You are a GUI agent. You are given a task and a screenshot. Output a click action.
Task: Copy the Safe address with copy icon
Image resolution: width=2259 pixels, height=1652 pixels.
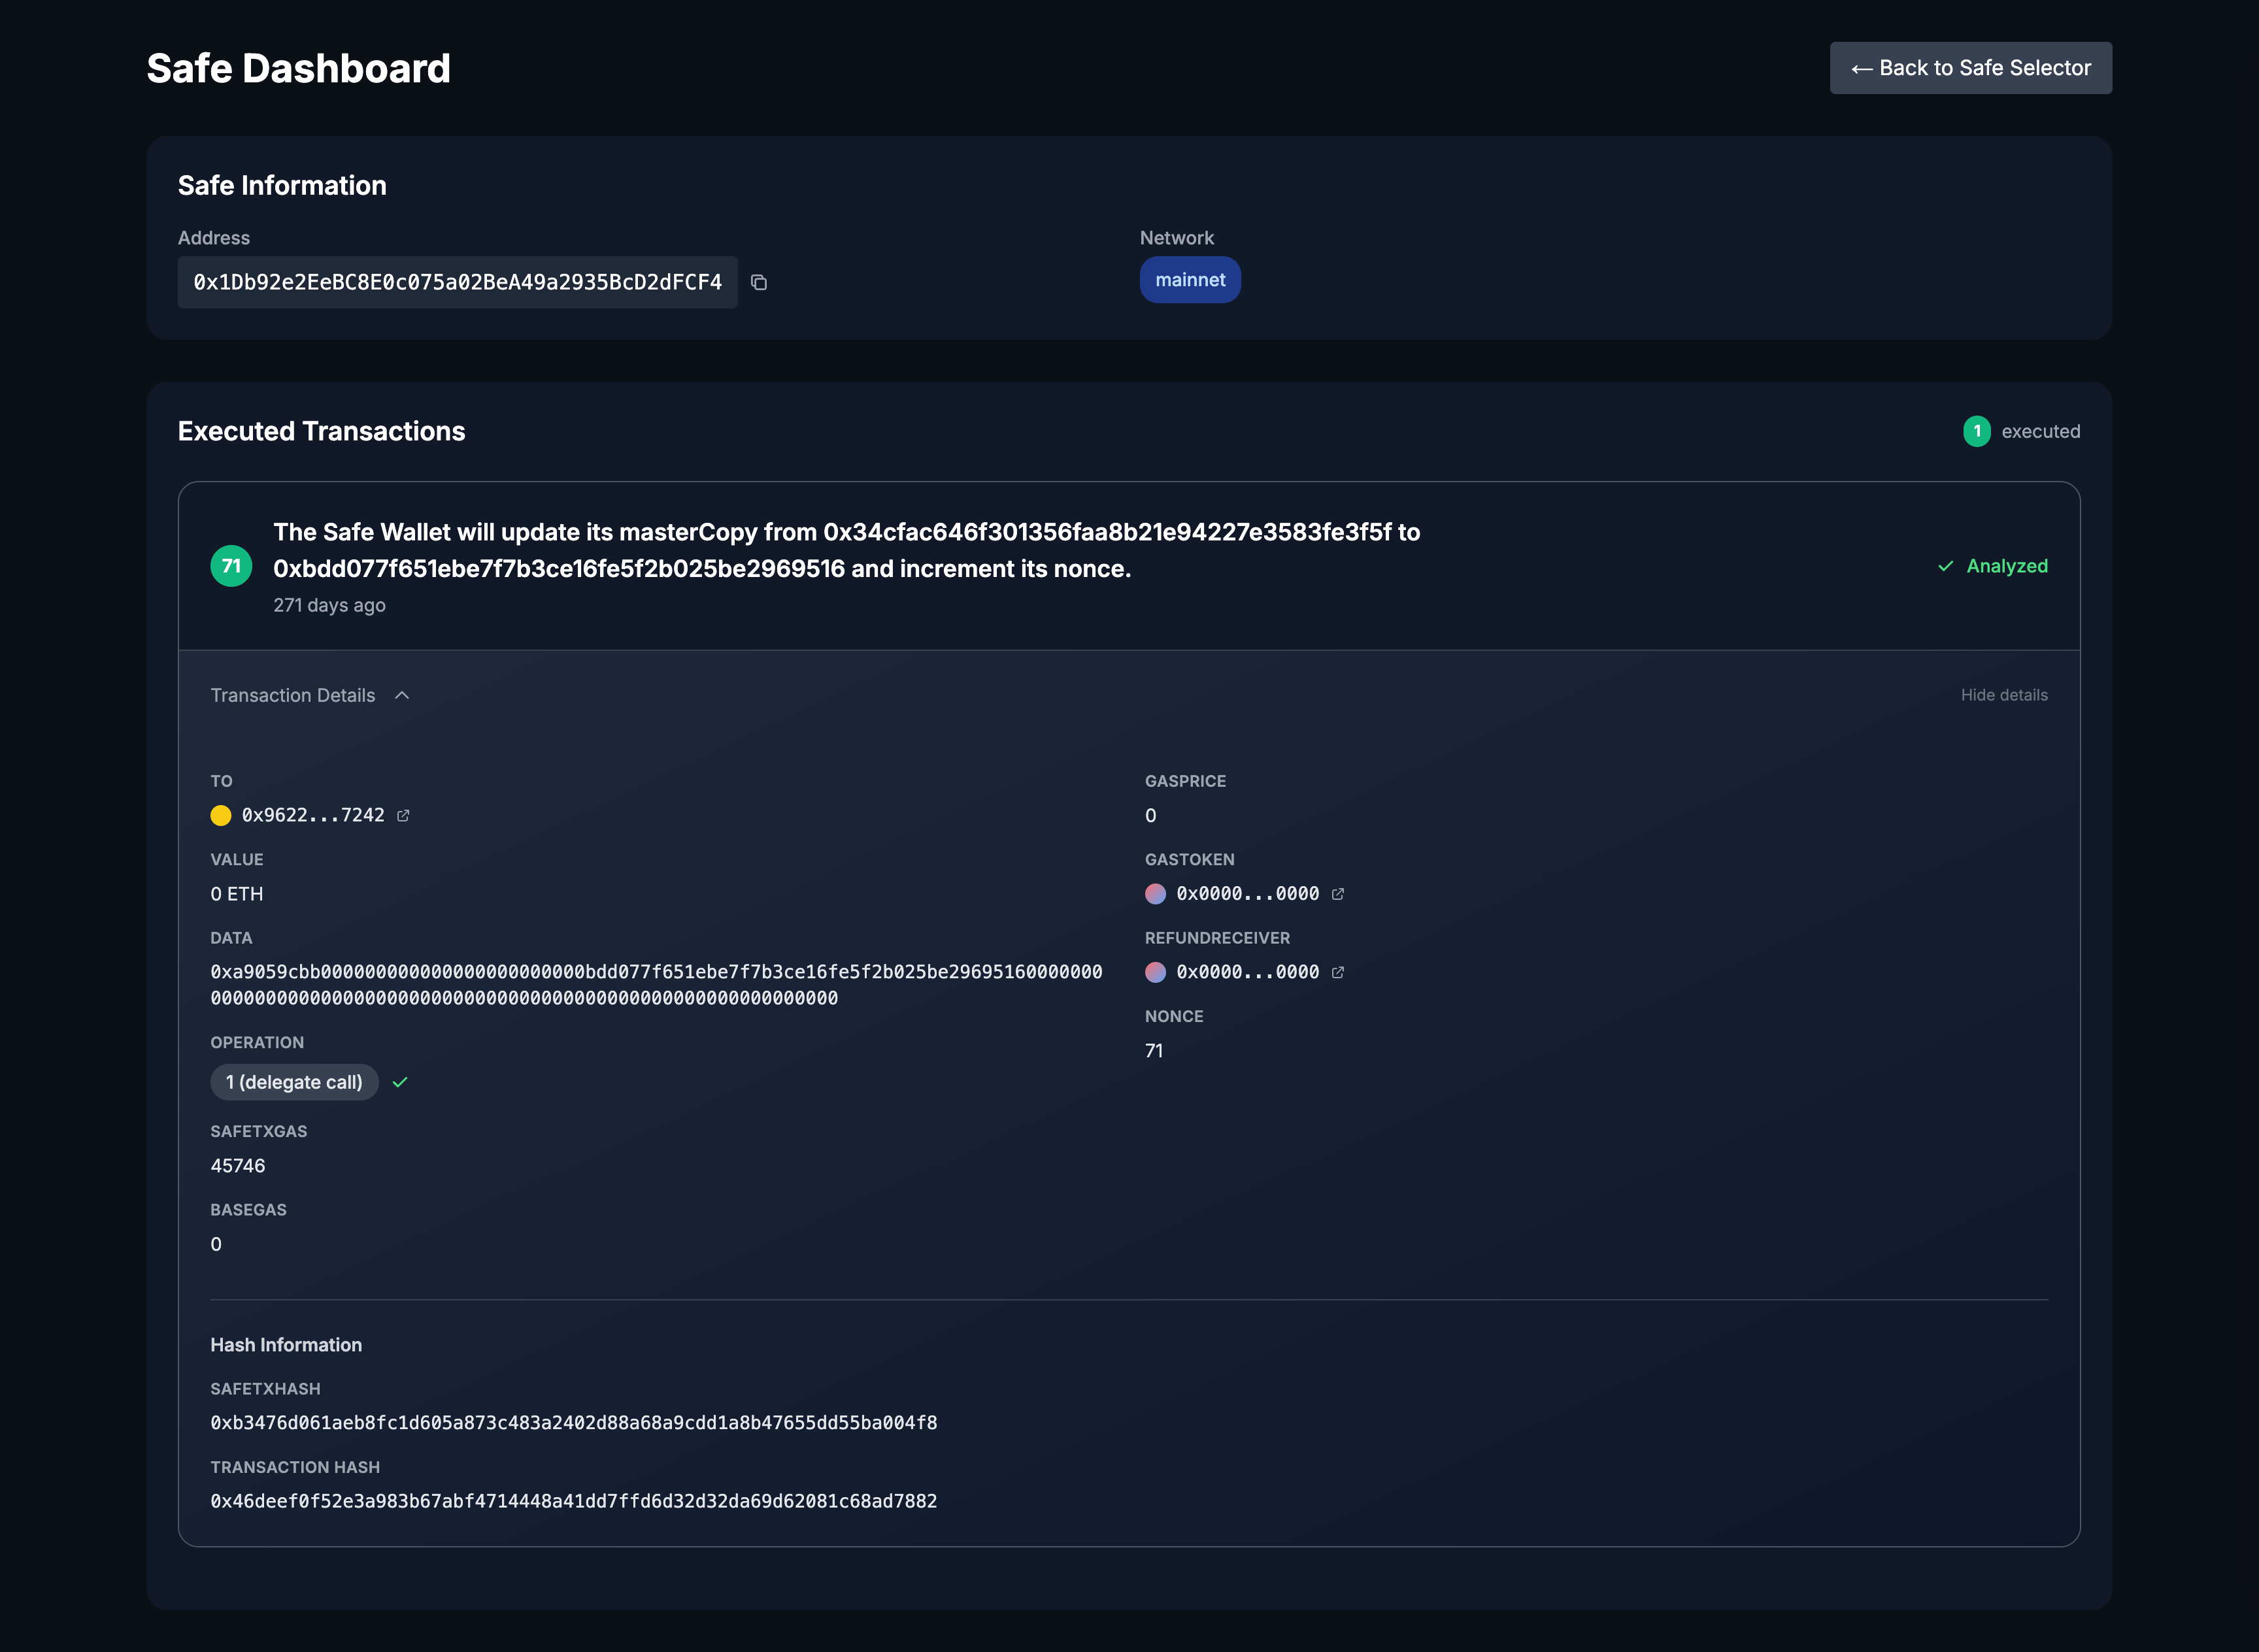coord(759,283)
